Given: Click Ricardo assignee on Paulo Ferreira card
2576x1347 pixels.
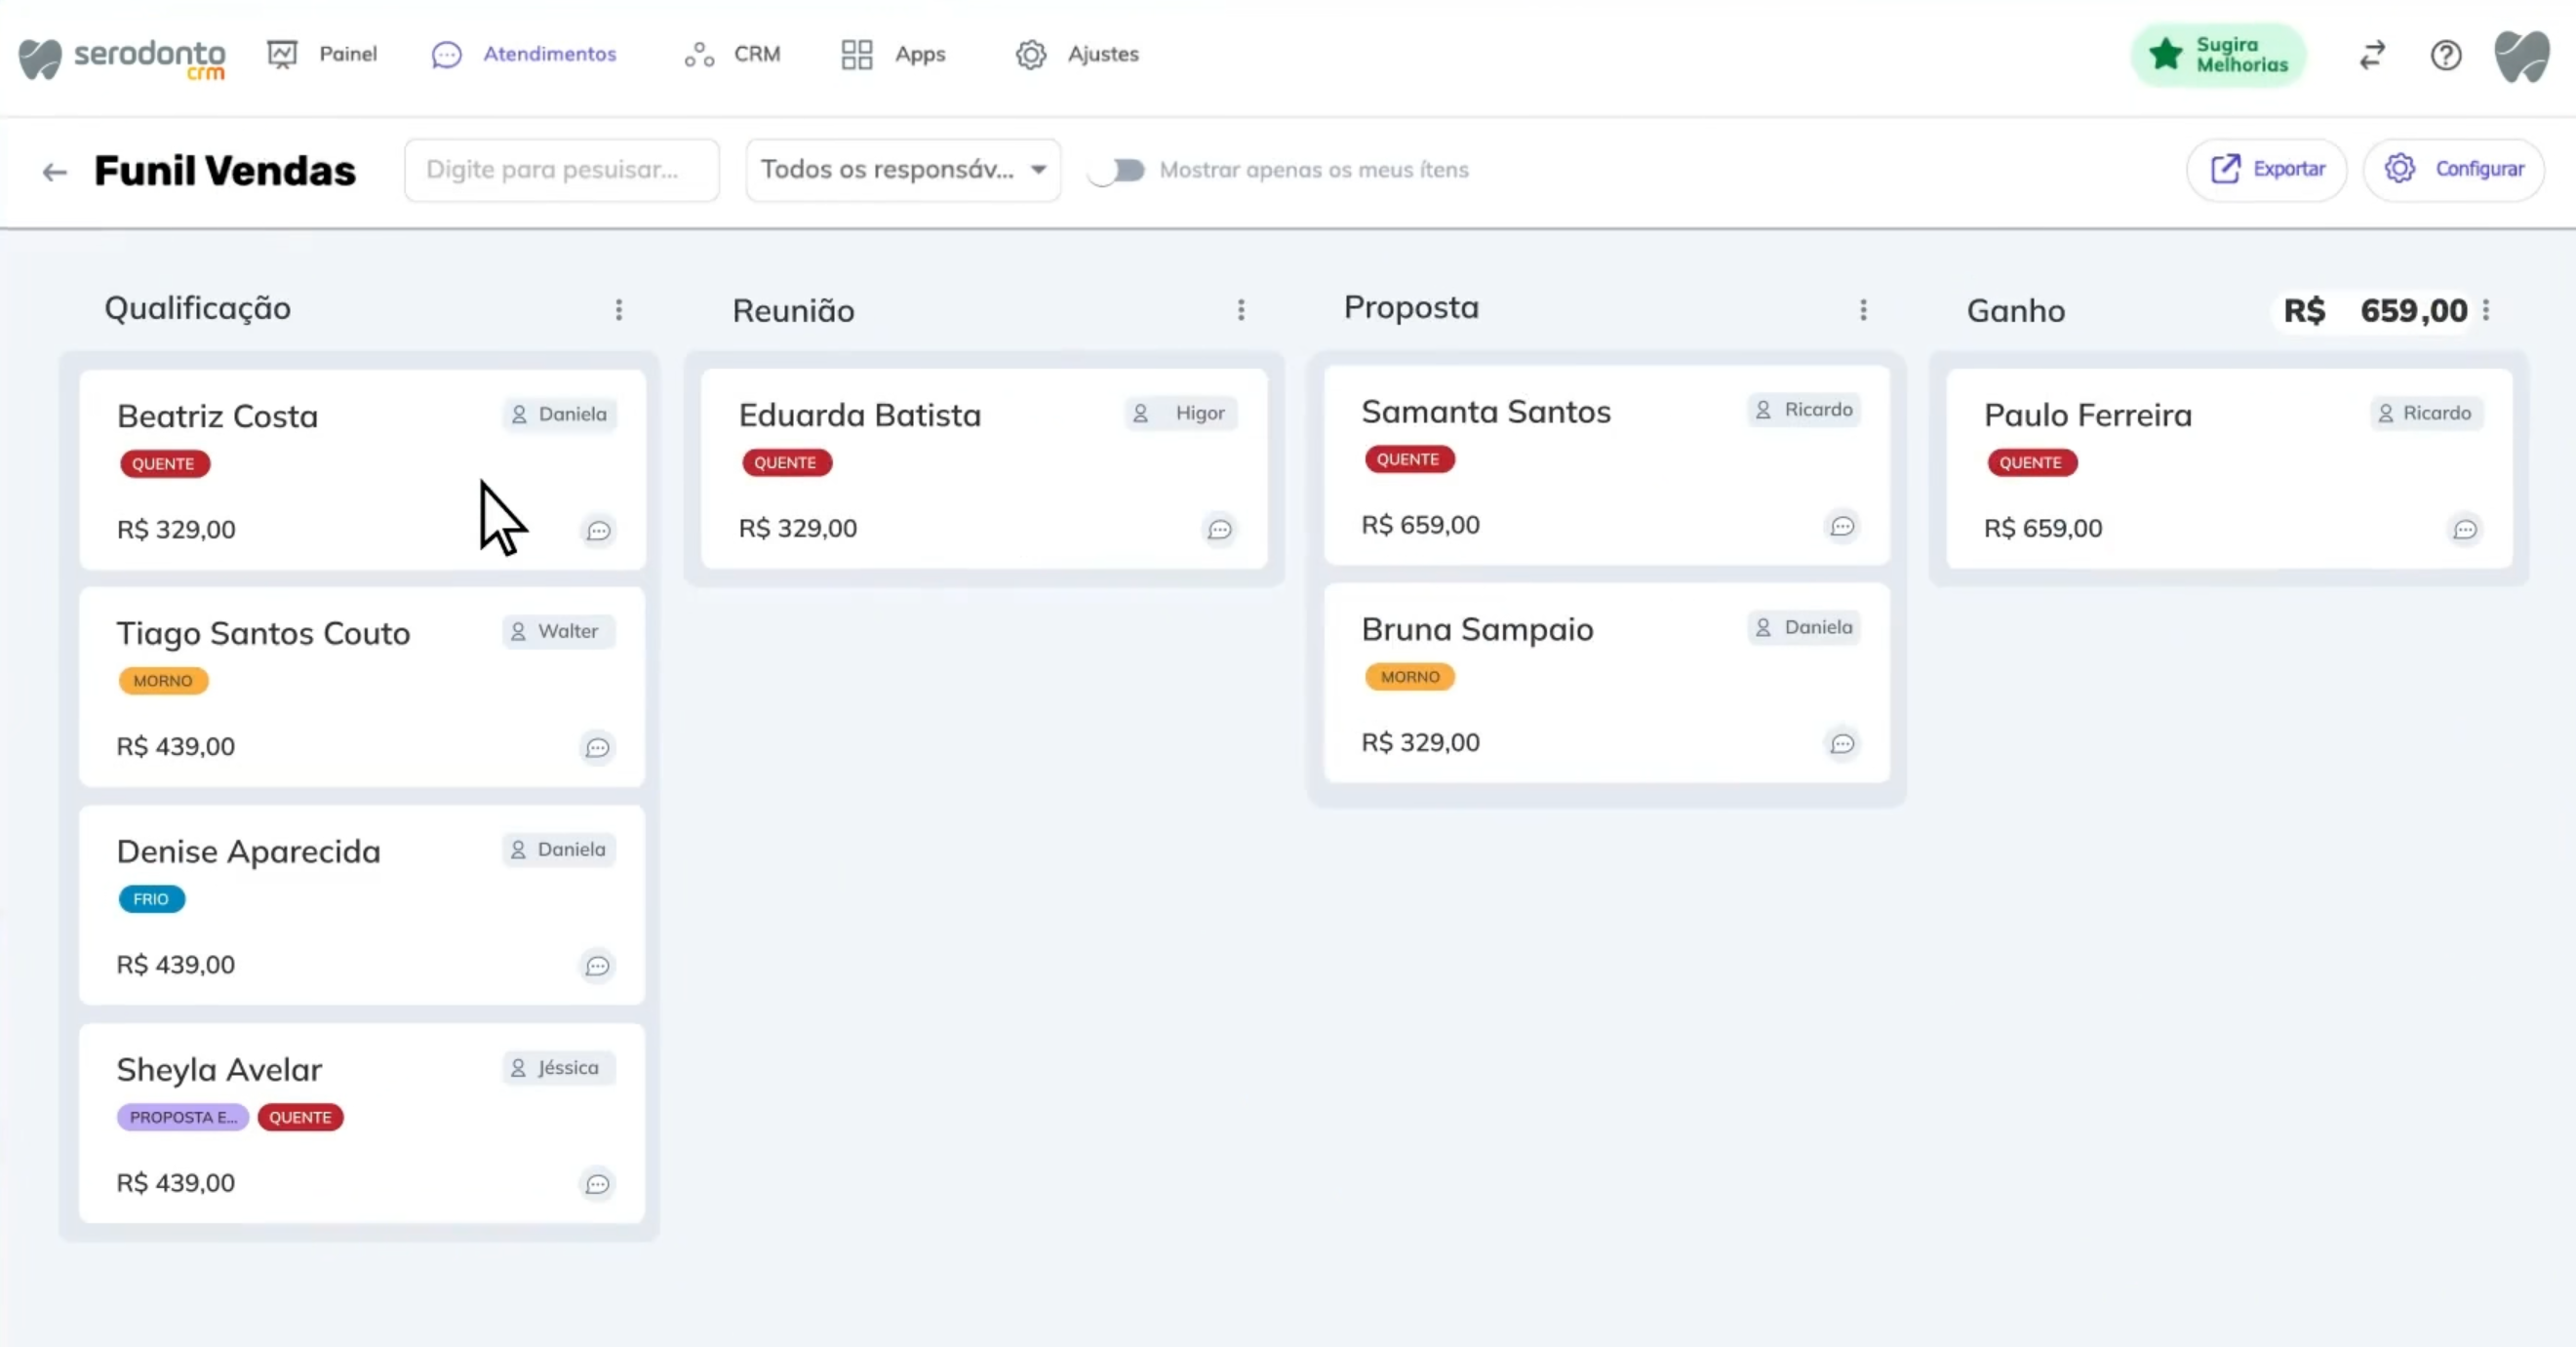Looking at the screenshot, I should (x=2426, y=413).
